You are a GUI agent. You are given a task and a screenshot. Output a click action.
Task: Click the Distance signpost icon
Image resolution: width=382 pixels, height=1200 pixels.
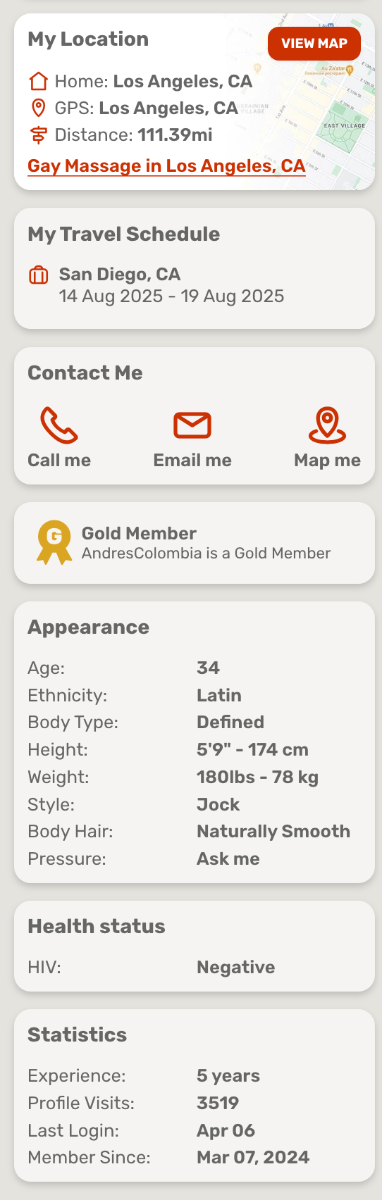[38, 134]
